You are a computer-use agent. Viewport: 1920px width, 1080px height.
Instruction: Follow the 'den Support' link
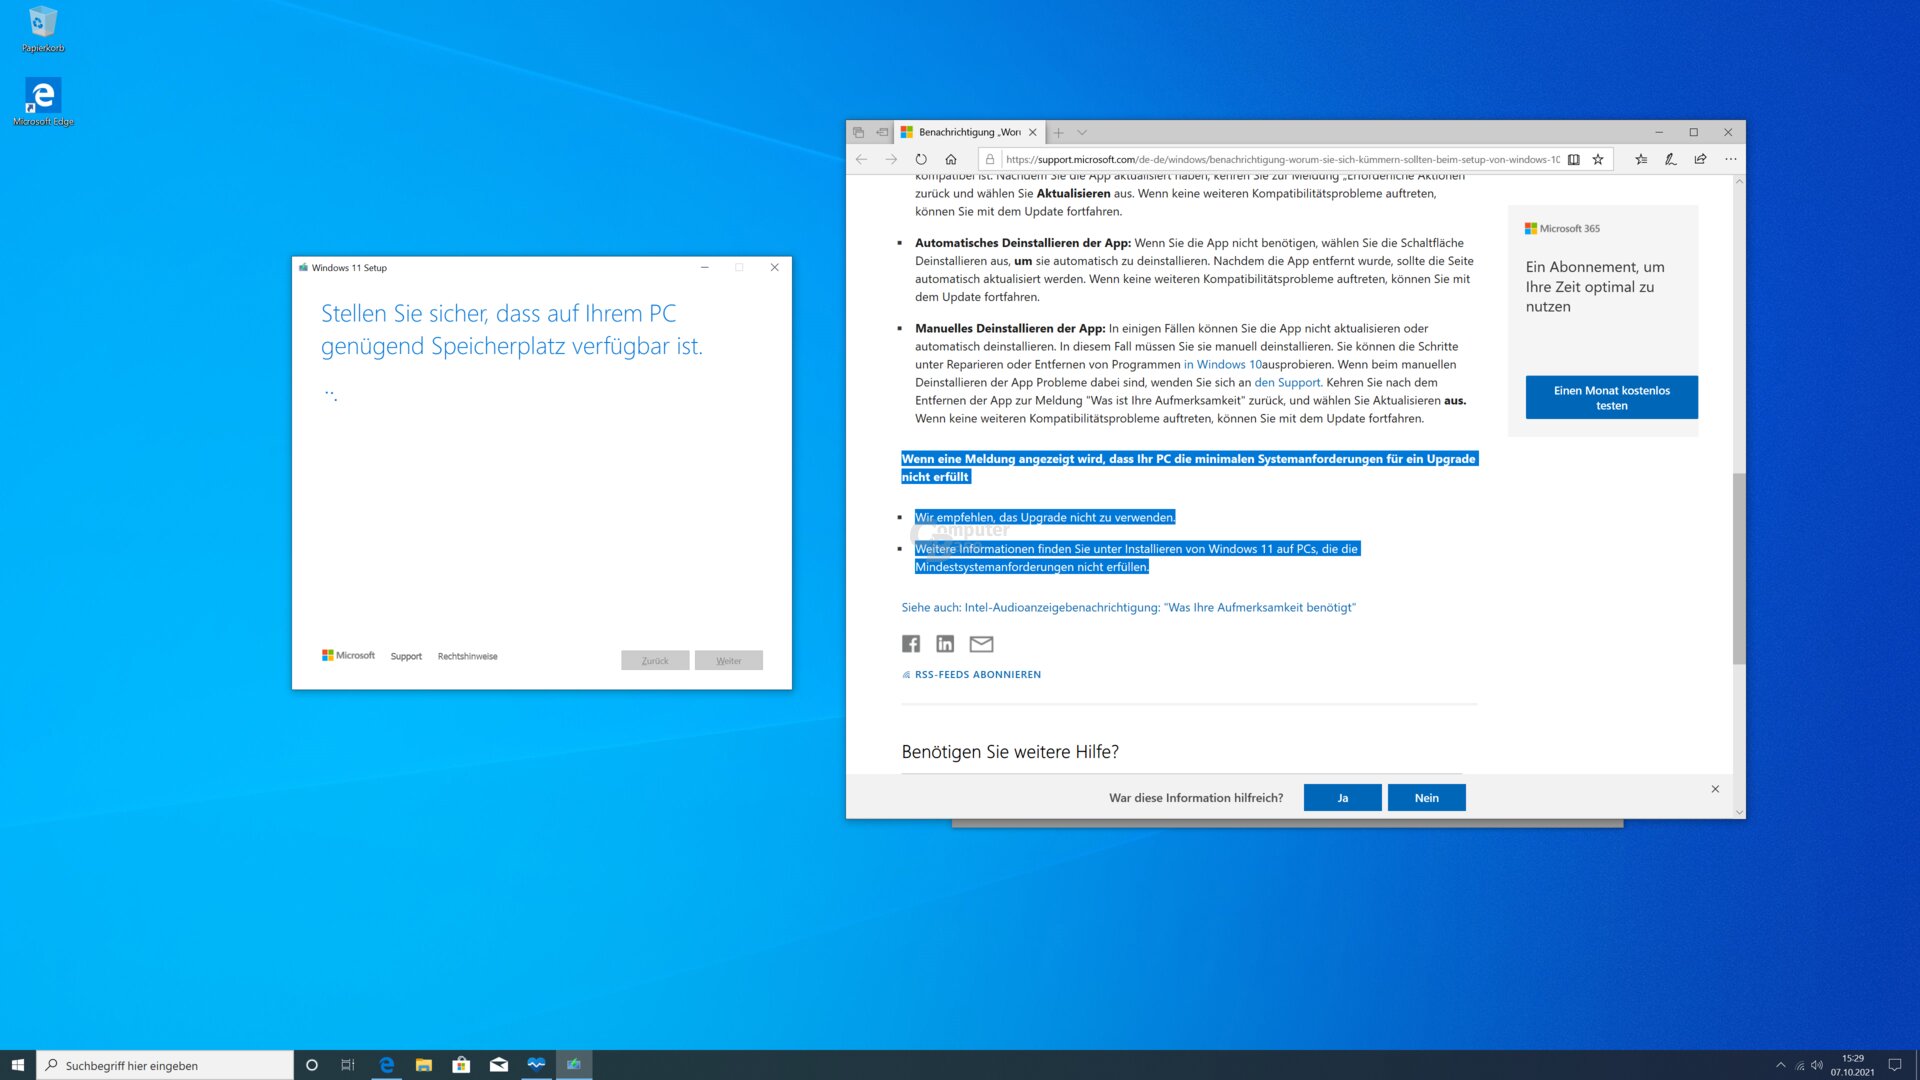tap(1288, 383)
